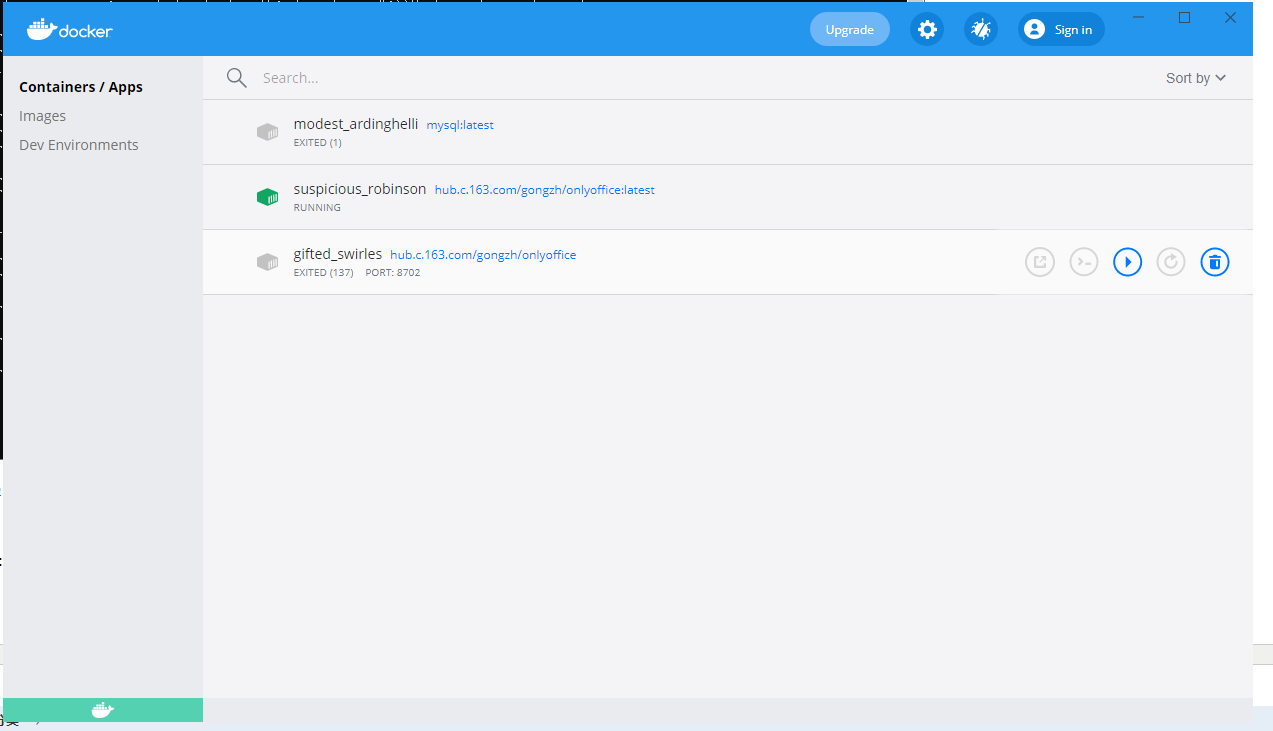Click gifted_swirles container icon
The image size is (1273, 731).
point(267,262)
